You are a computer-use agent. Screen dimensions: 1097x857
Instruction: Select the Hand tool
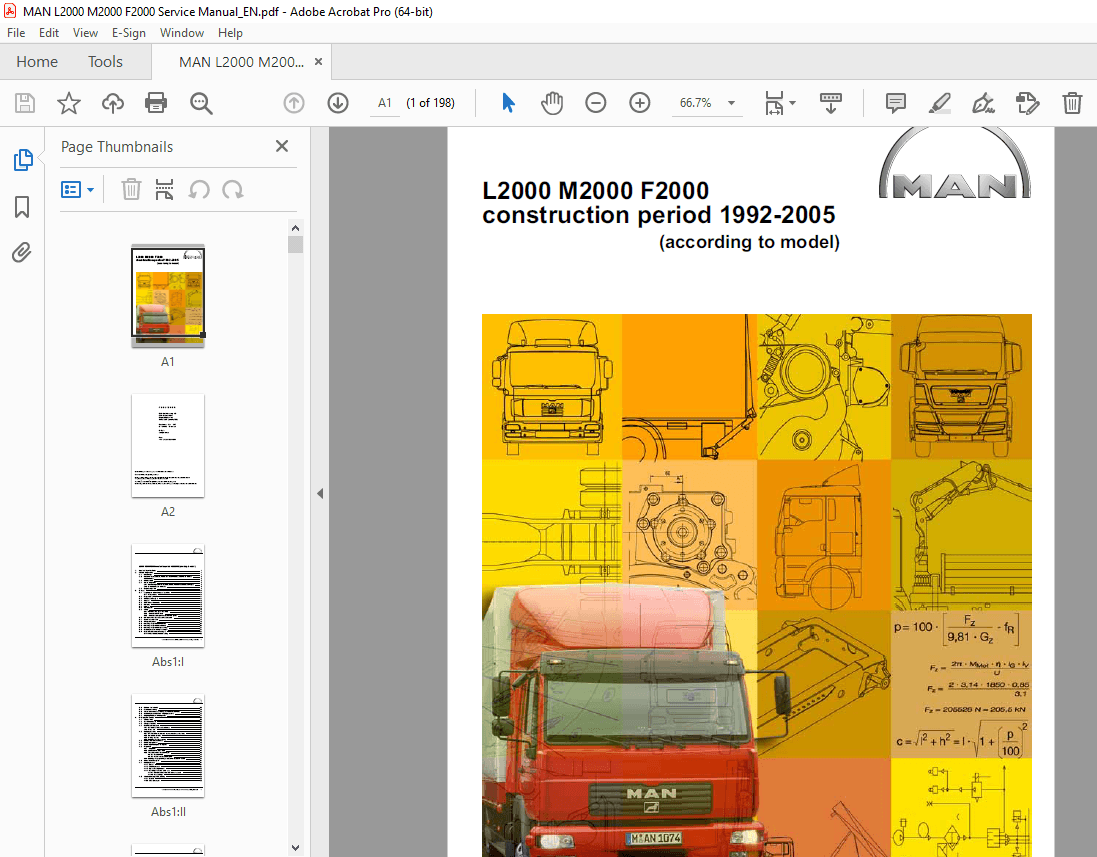pyautogui.click(x=552, y=103)
